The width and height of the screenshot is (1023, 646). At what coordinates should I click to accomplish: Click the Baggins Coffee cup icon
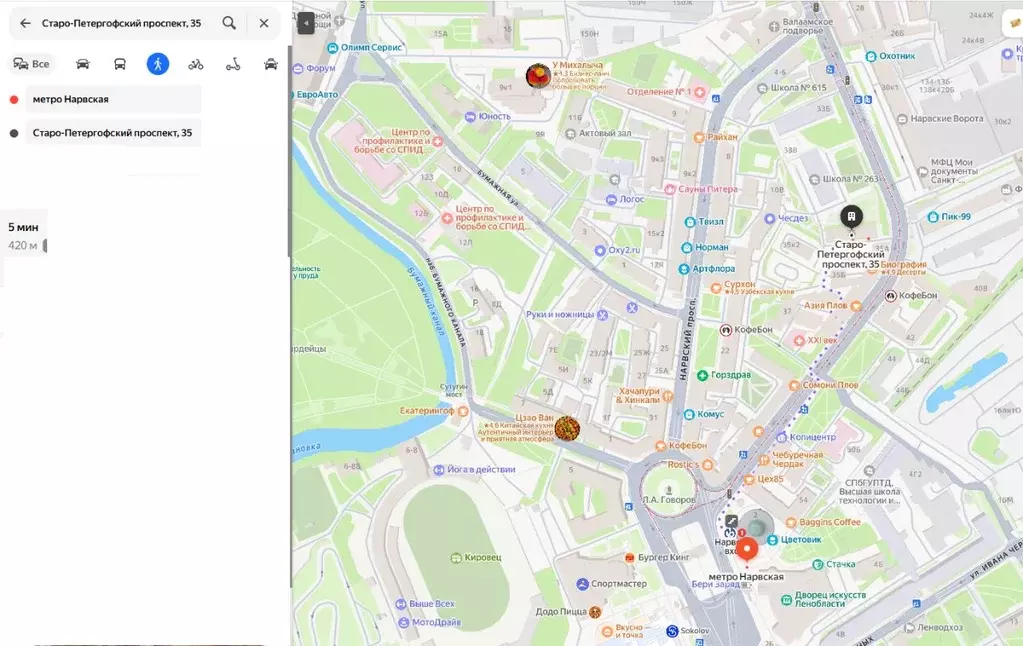[x=790, y=522]
